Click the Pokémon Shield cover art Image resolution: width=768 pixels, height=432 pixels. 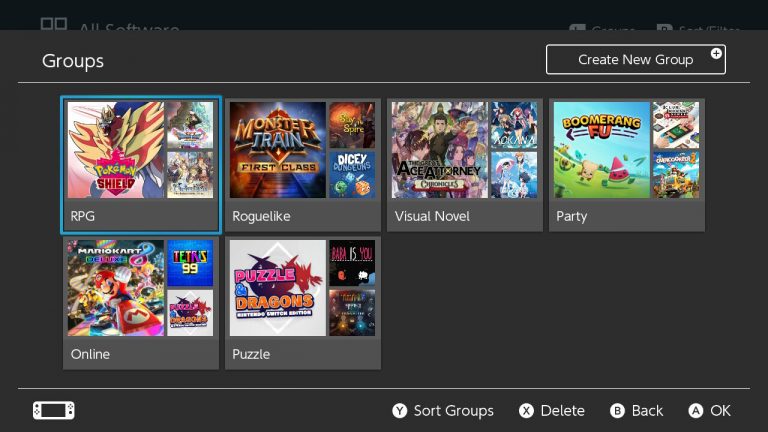[116, 150]
